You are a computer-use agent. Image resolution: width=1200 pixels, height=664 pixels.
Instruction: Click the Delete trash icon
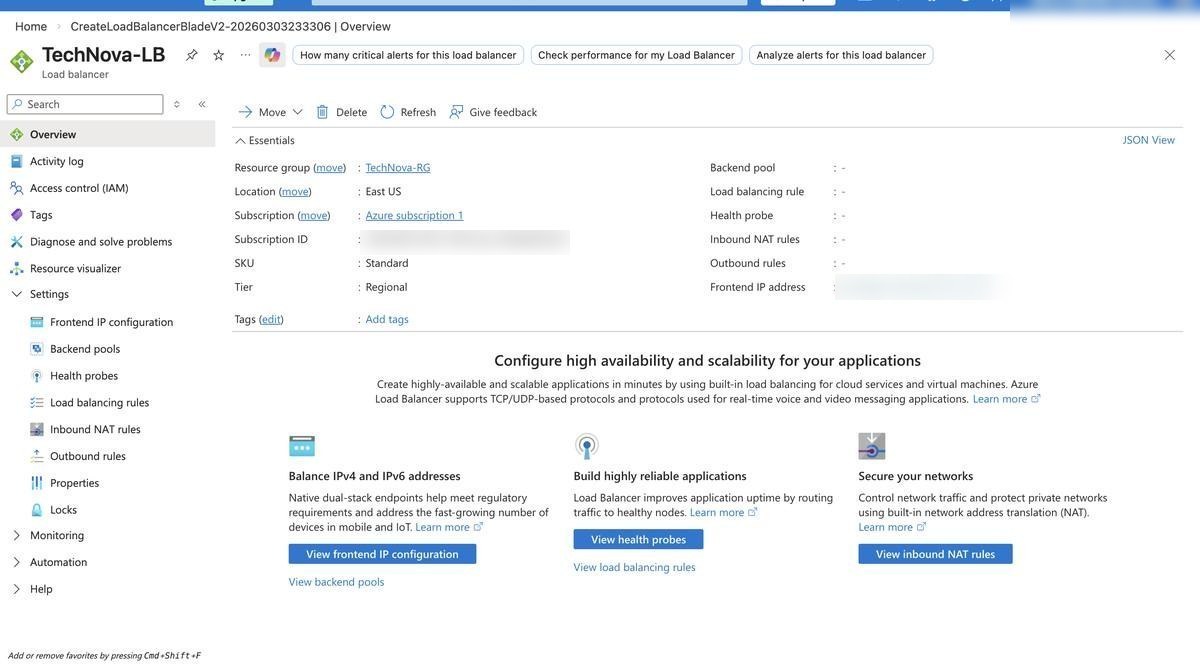pos(323,112)
